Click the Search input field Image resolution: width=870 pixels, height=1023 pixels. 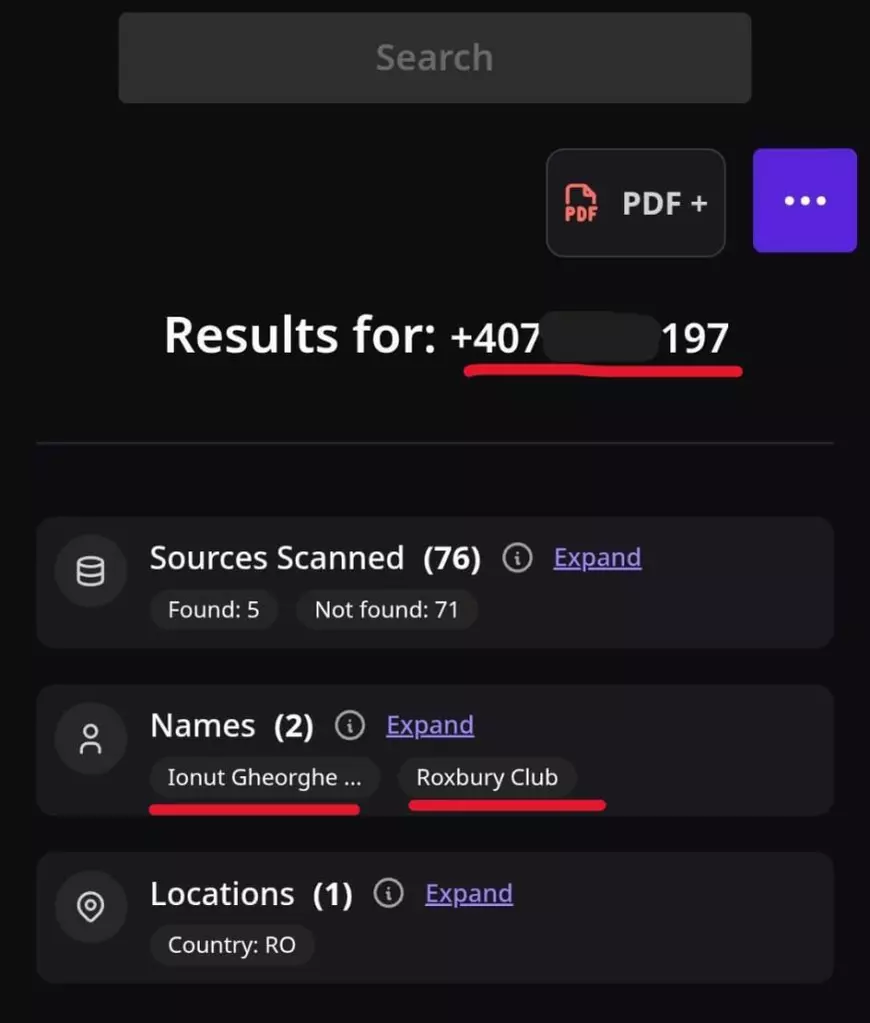click(434, 58)
